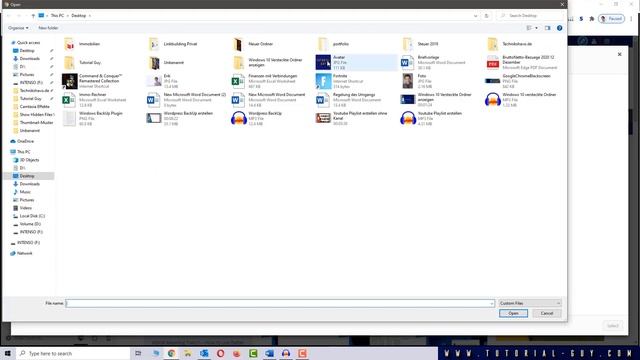640x360 pixels.
Task: Select the Immobilien folder icon
Action: point(69,44)
